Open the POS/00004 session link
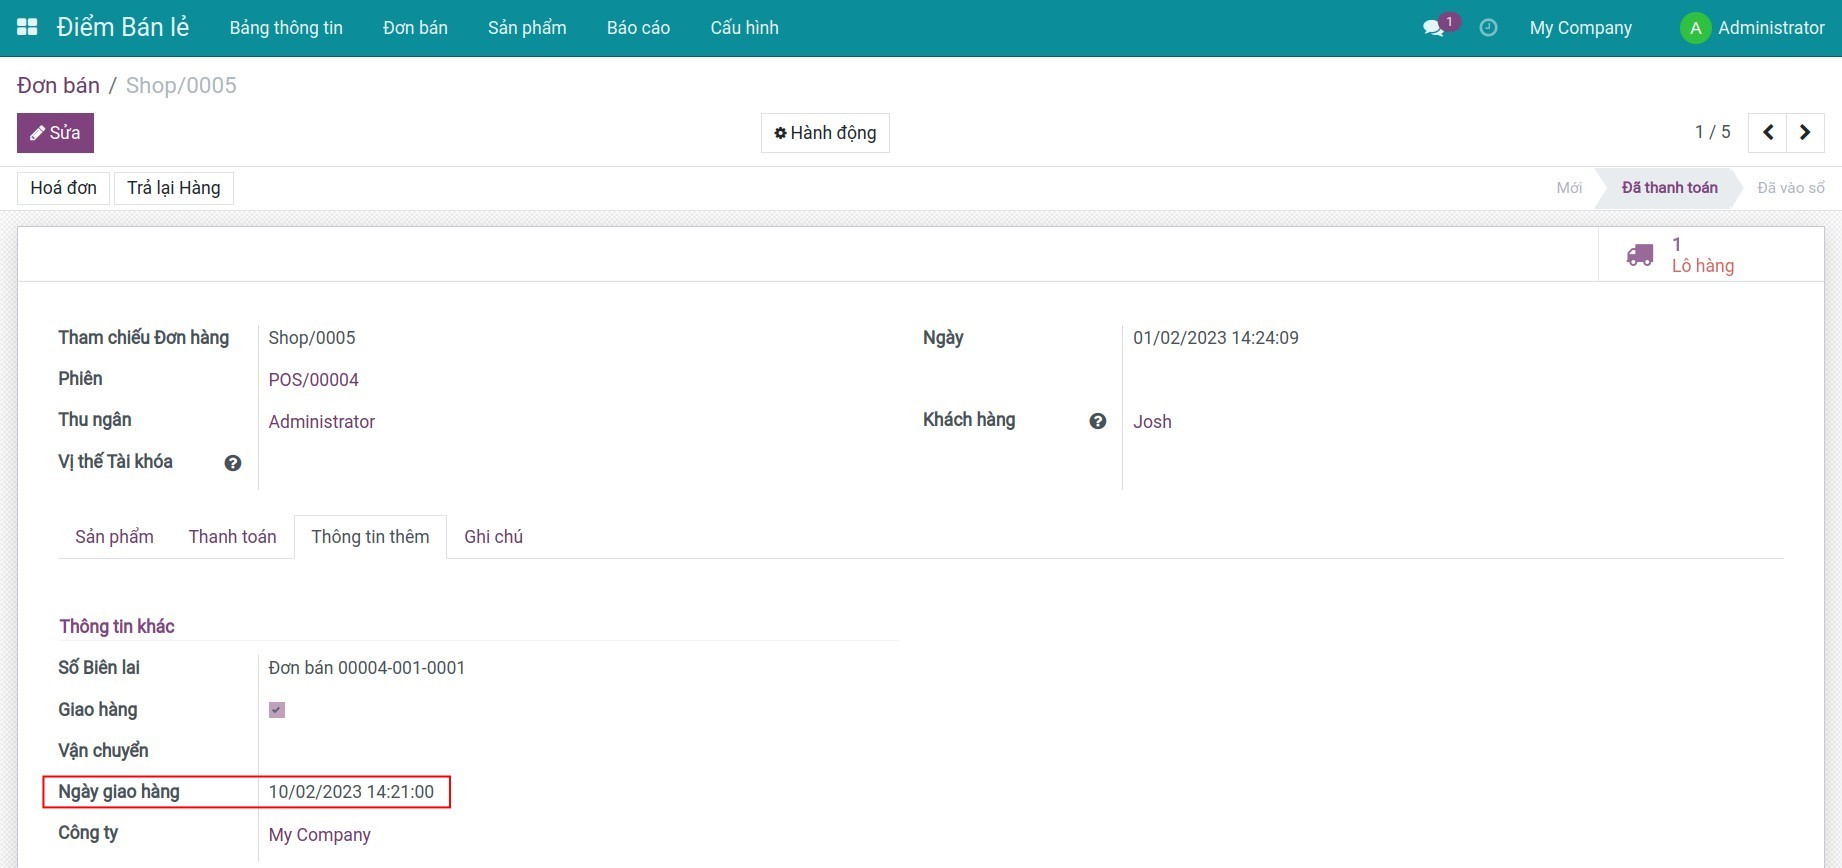1842x868 pixels. tap(313, 380)
